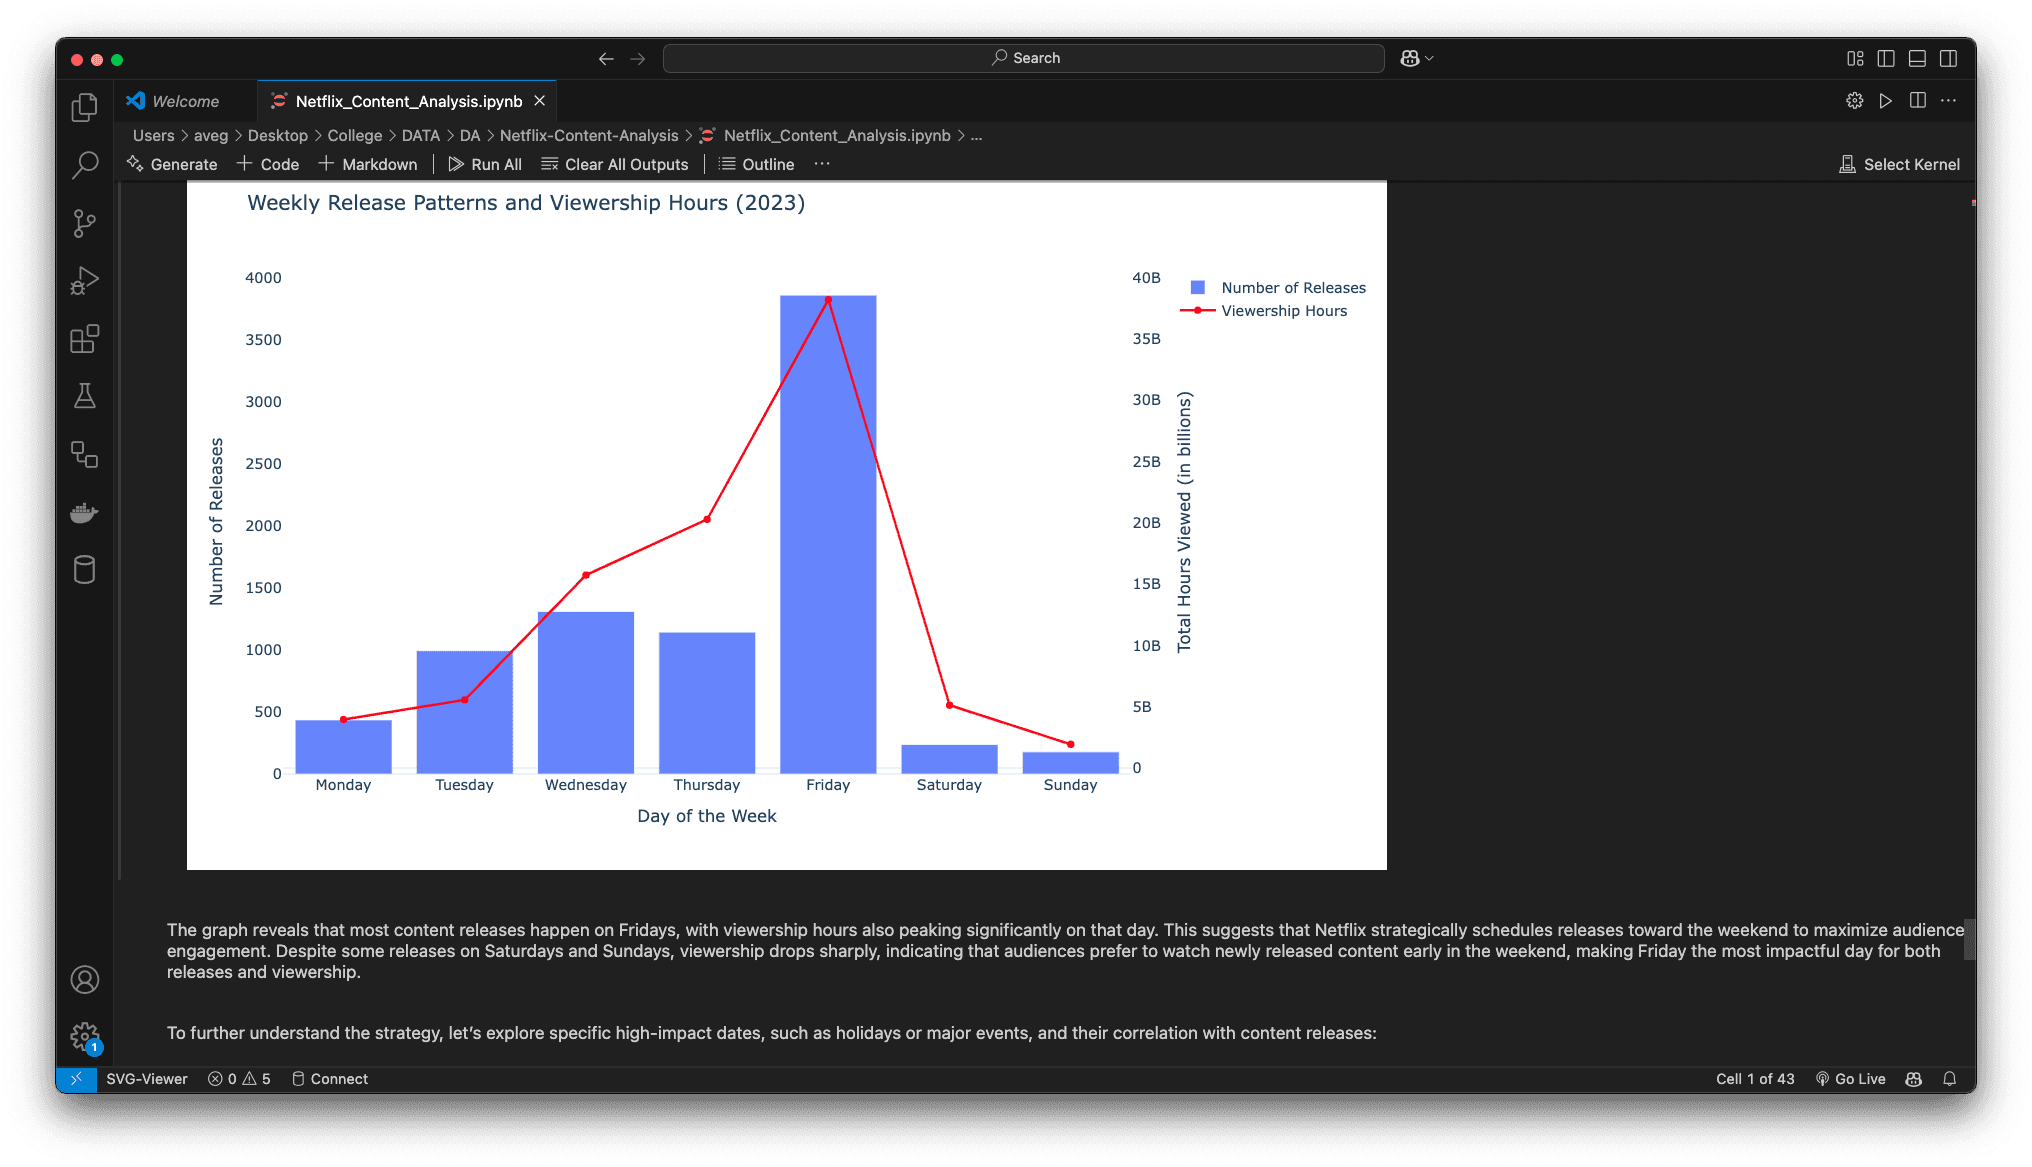Open the Docker view
The image size is (2032, 1167).
pyautogui.click(x=85, y=513)
